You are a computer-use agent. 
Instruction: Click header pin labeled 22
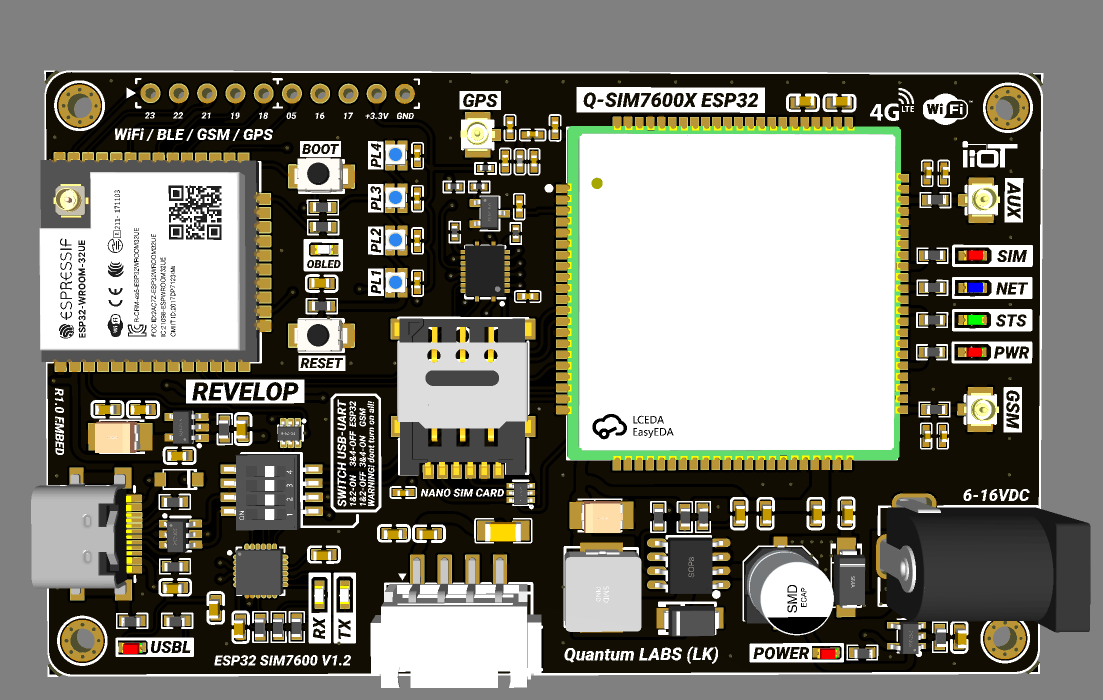(178, 93)
